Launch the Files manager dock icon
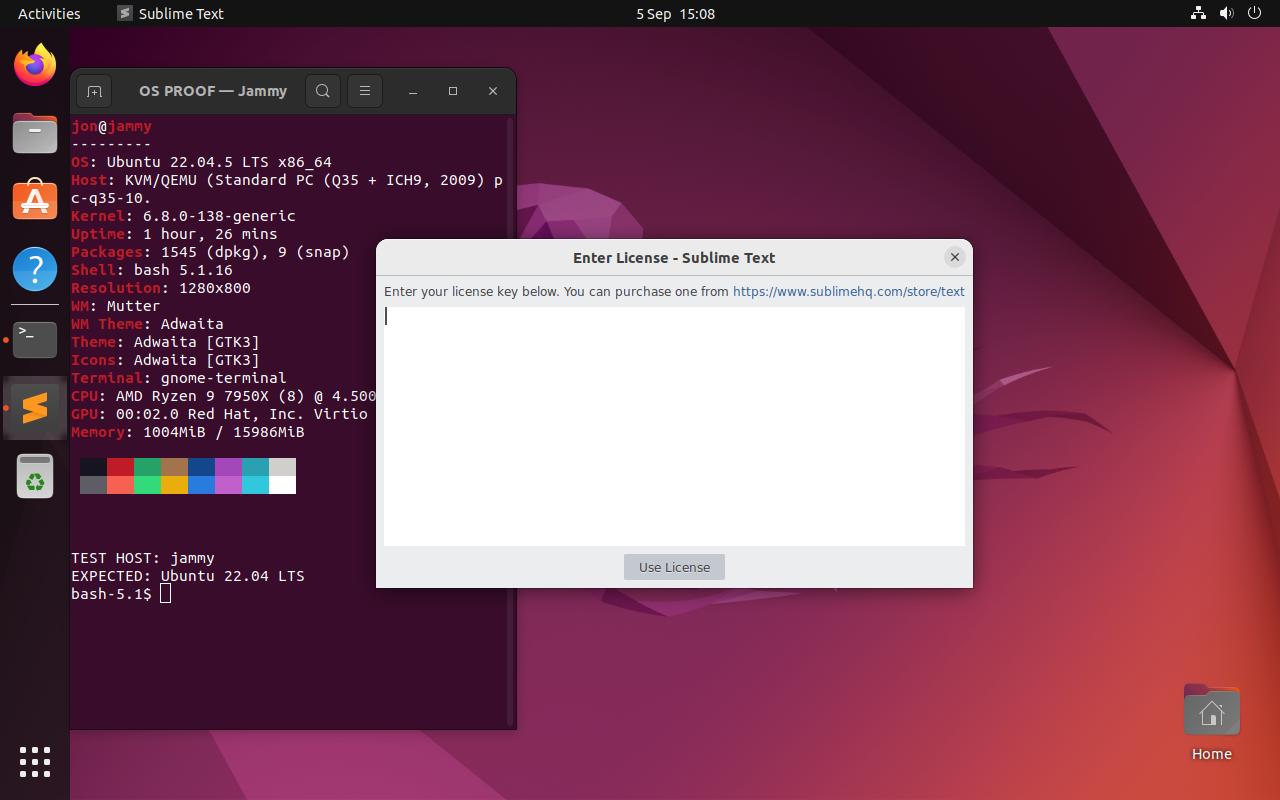The width and height of the screenshot is (1280, 800). click(35, 132)
